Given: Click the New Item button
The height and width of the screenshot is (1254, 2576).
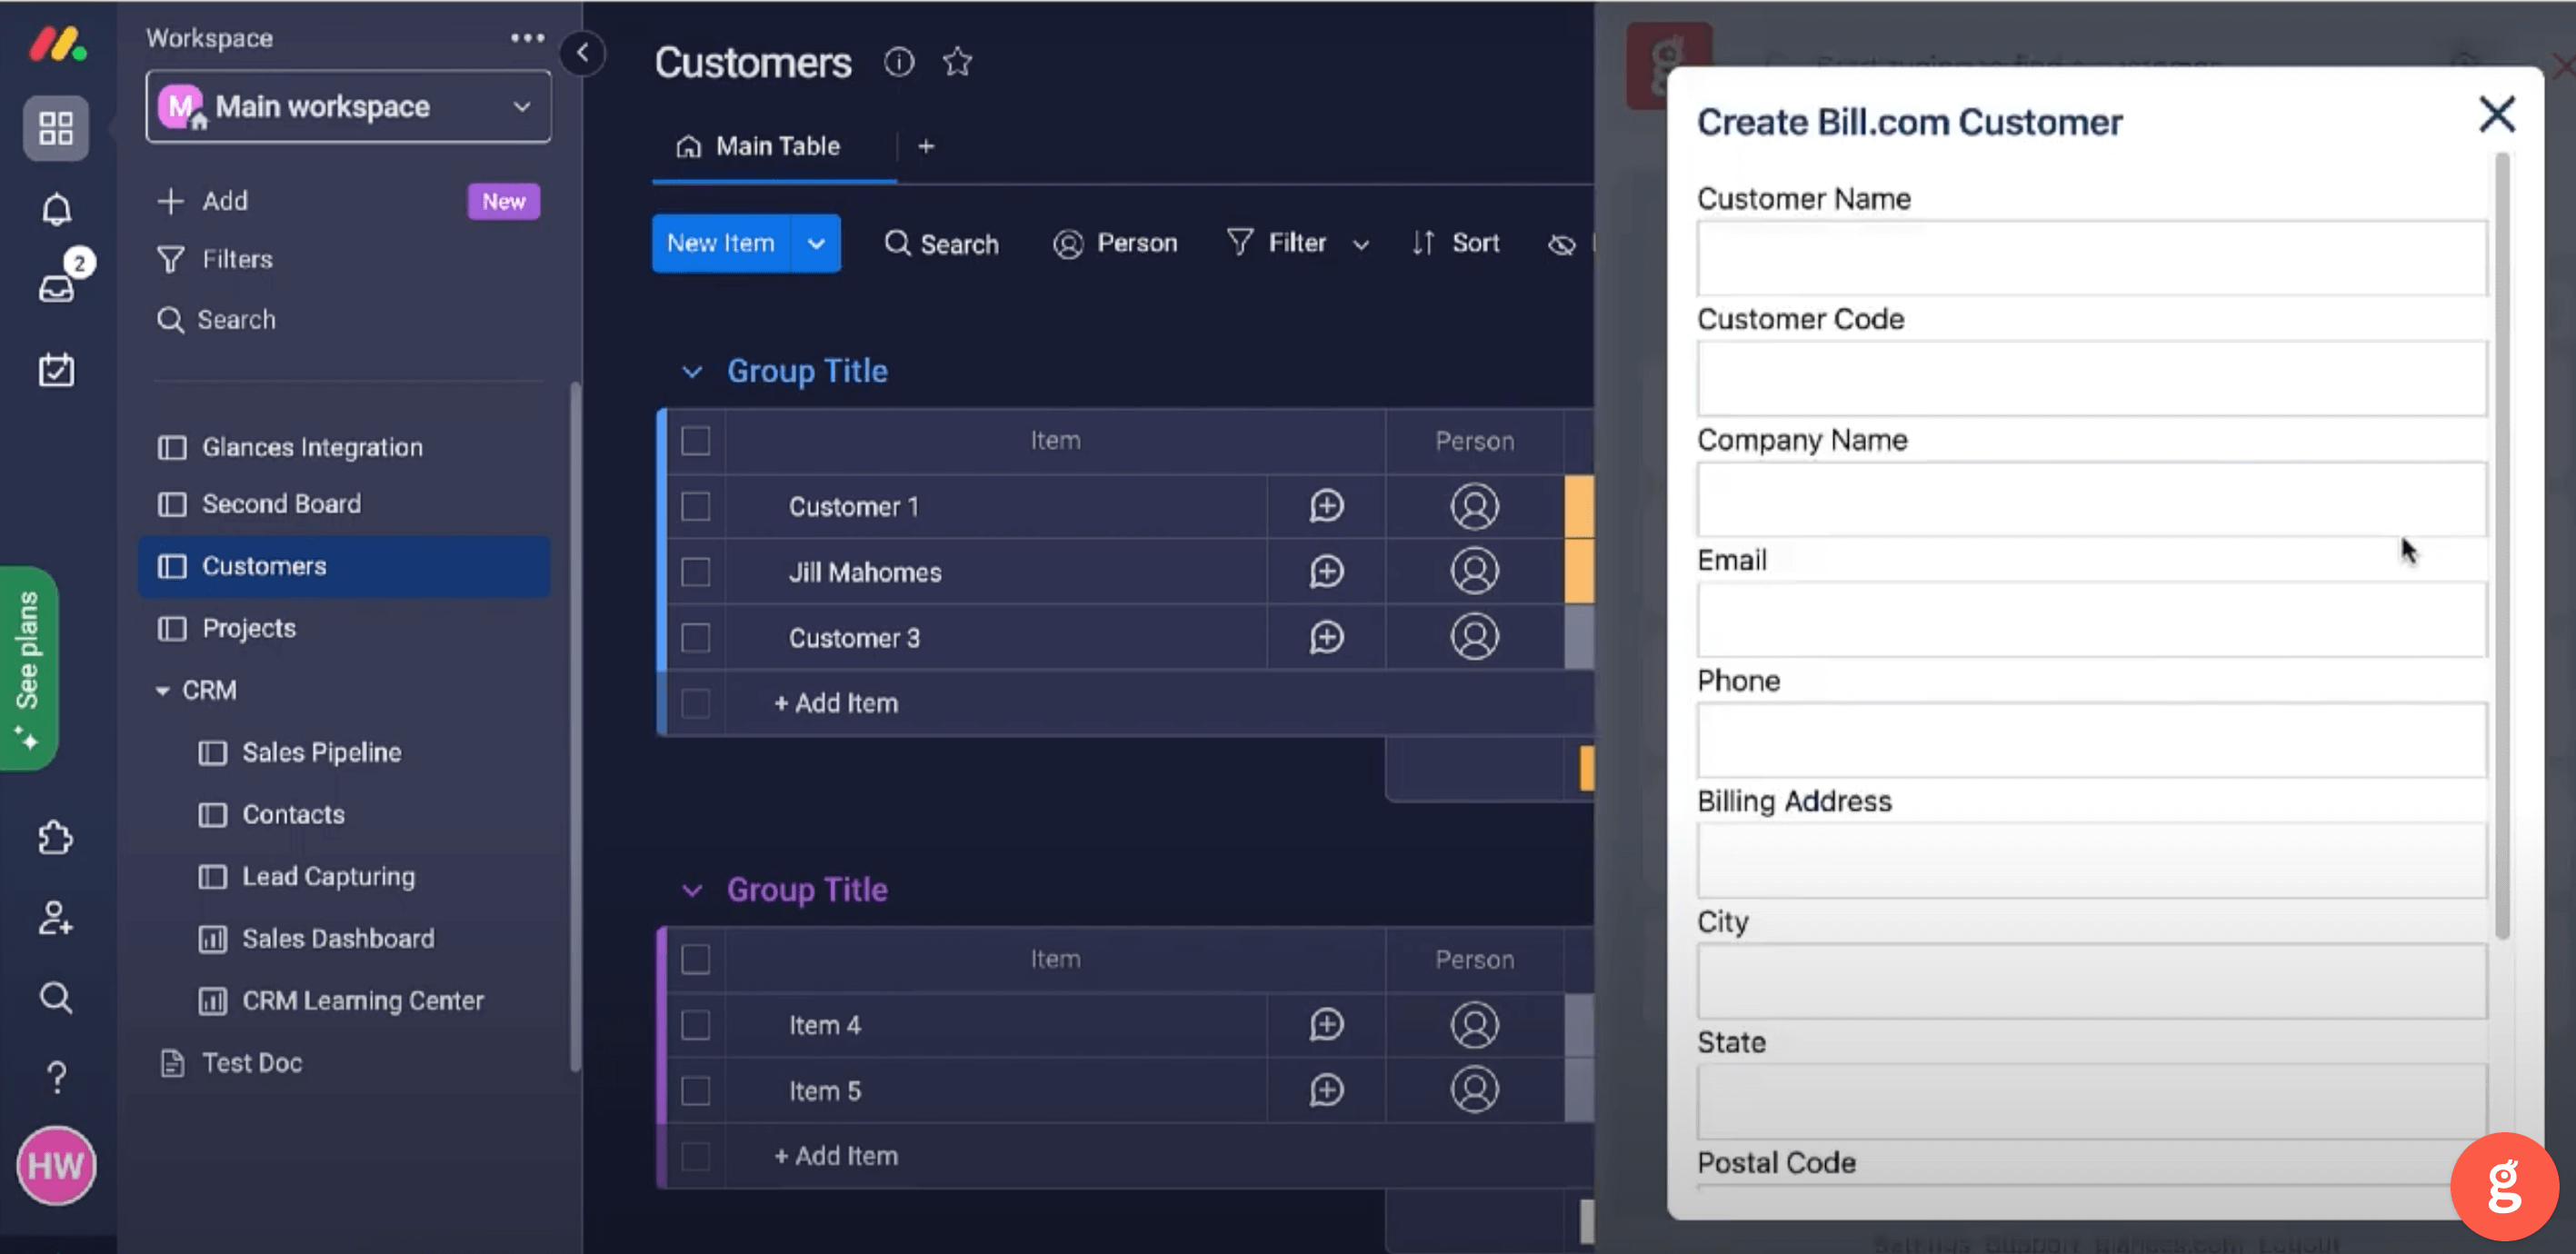Looking at the screenshot, I should pyautogui.click(x=720, y=243).
